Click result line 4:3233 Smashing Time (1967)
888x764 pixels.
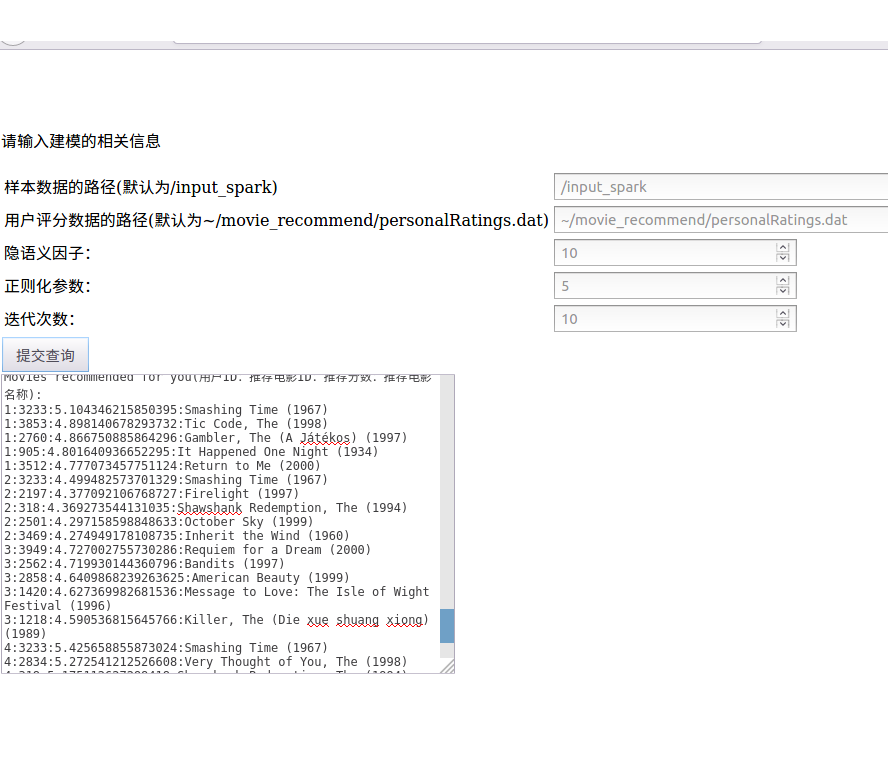click(x=166, y=647)
